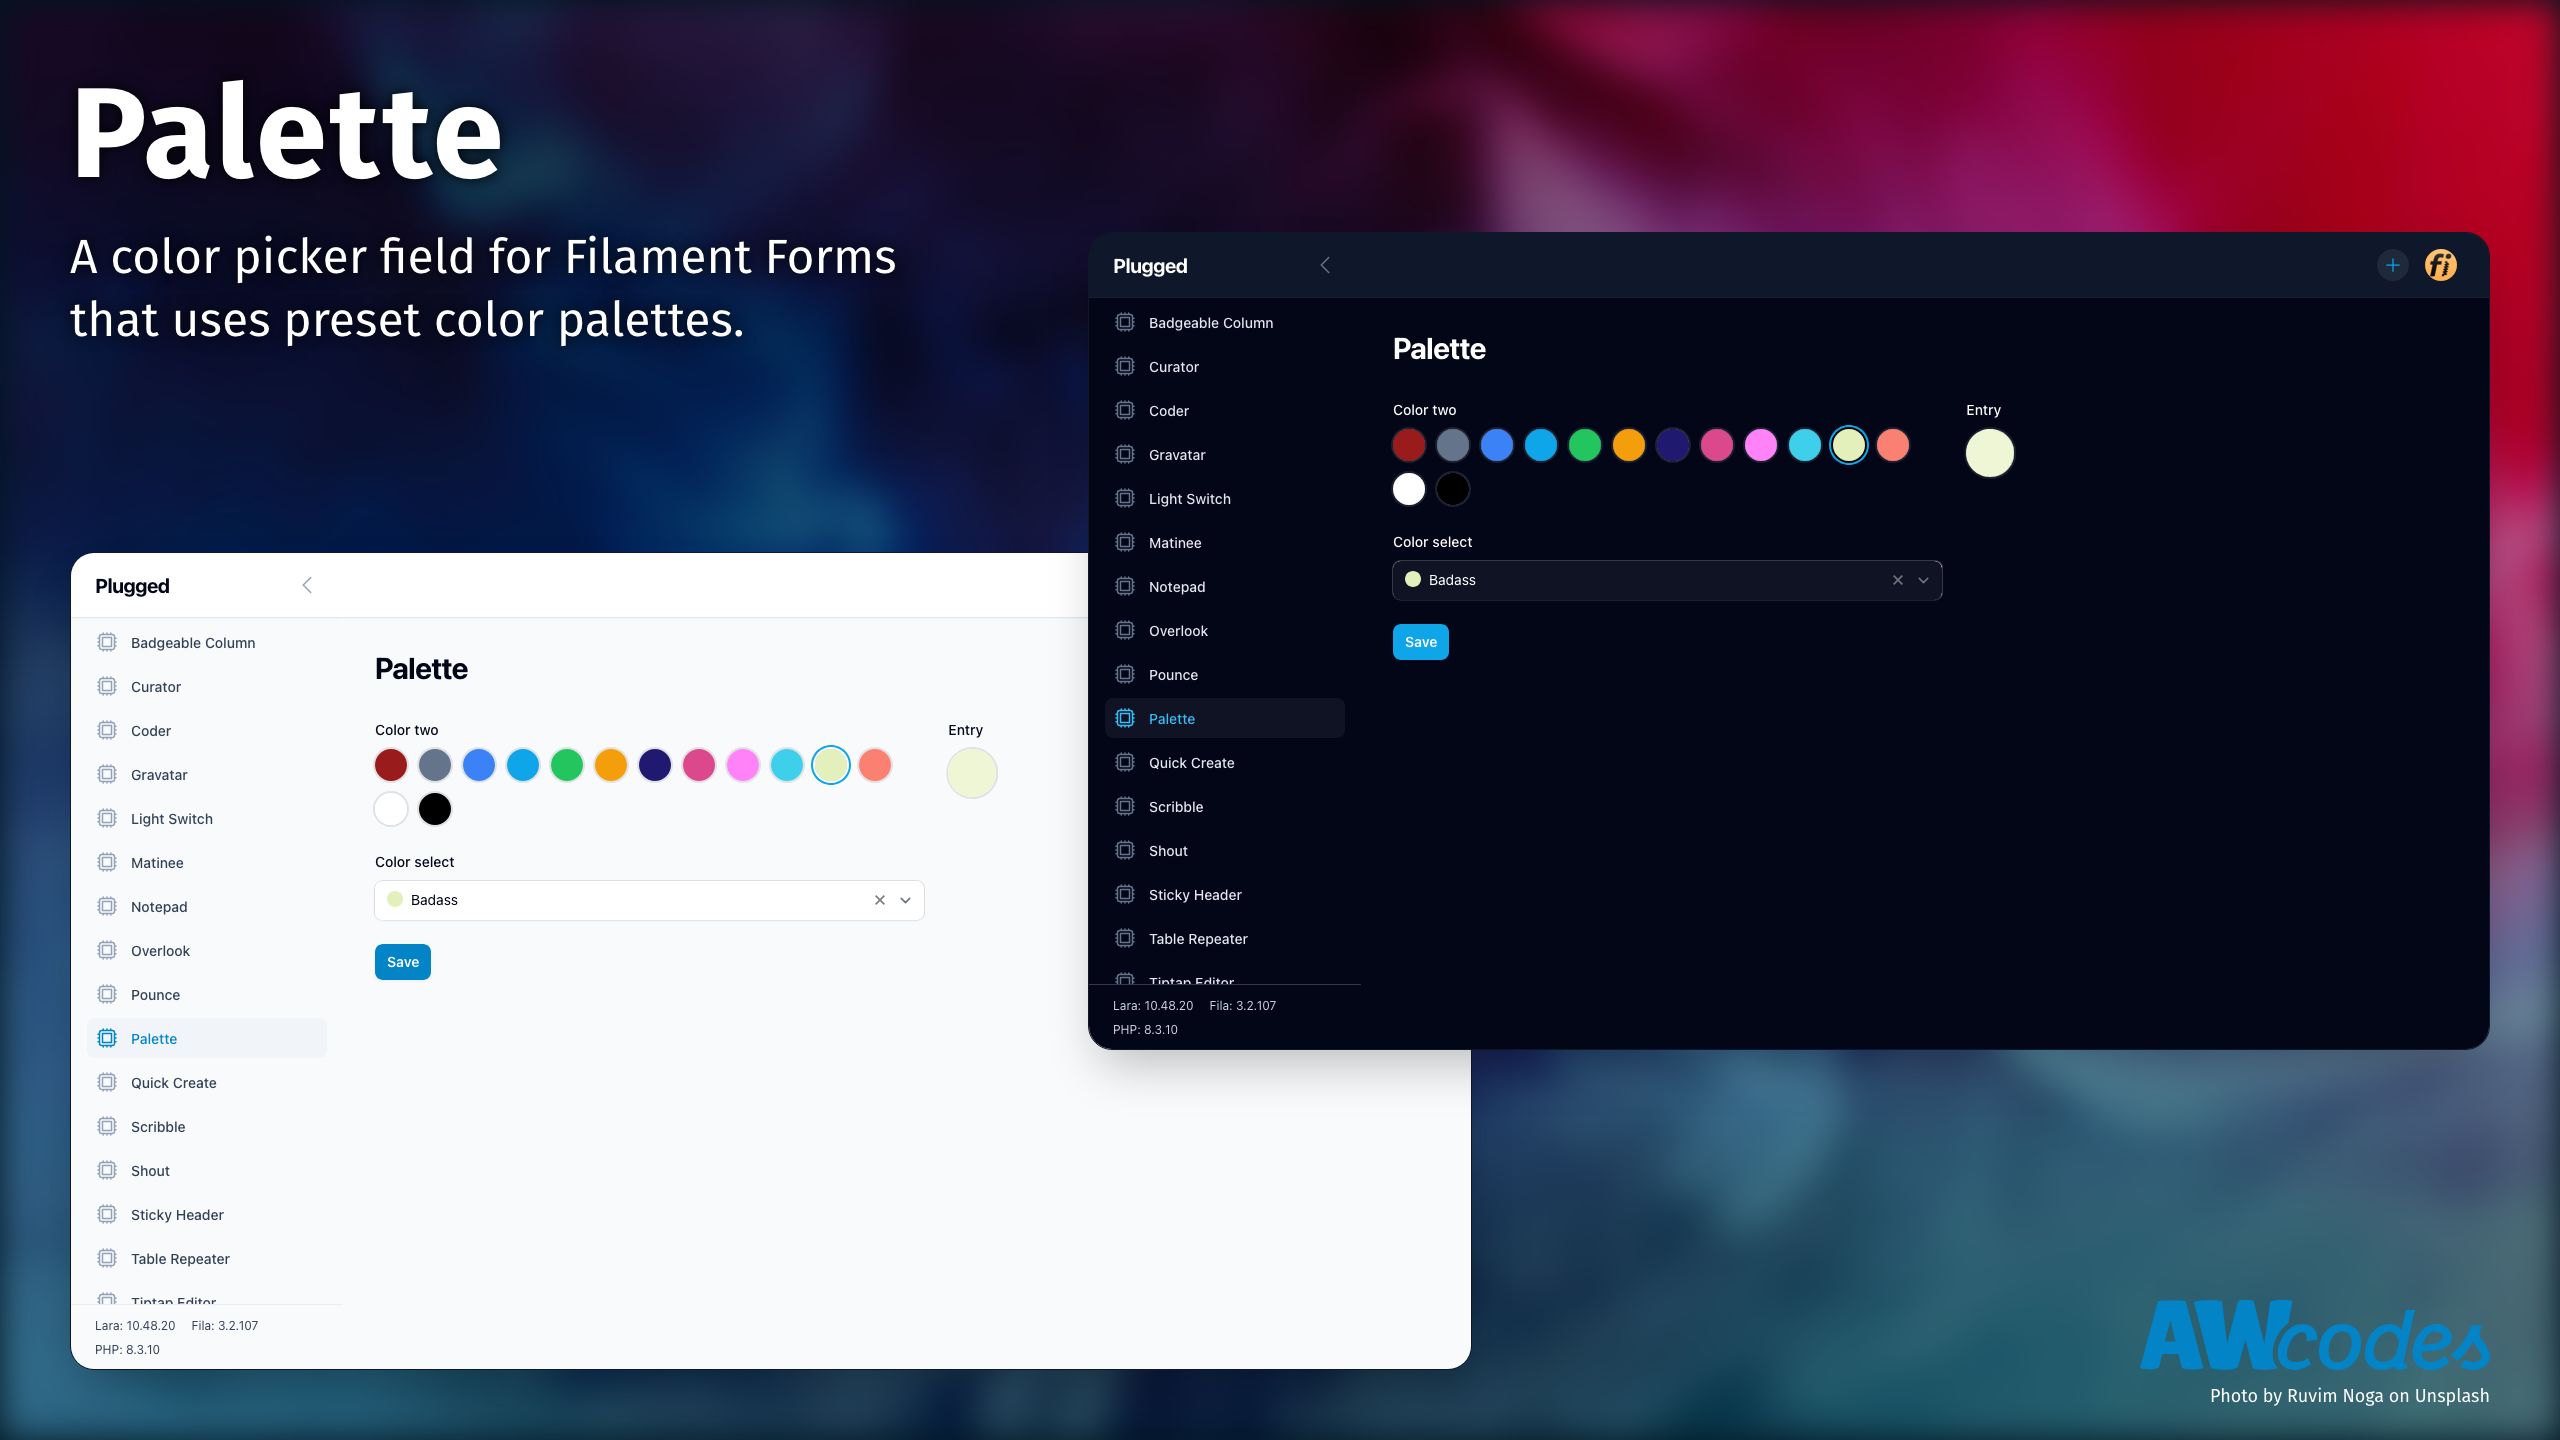Select the red color swatch in Color two

(x=390, y=765)
